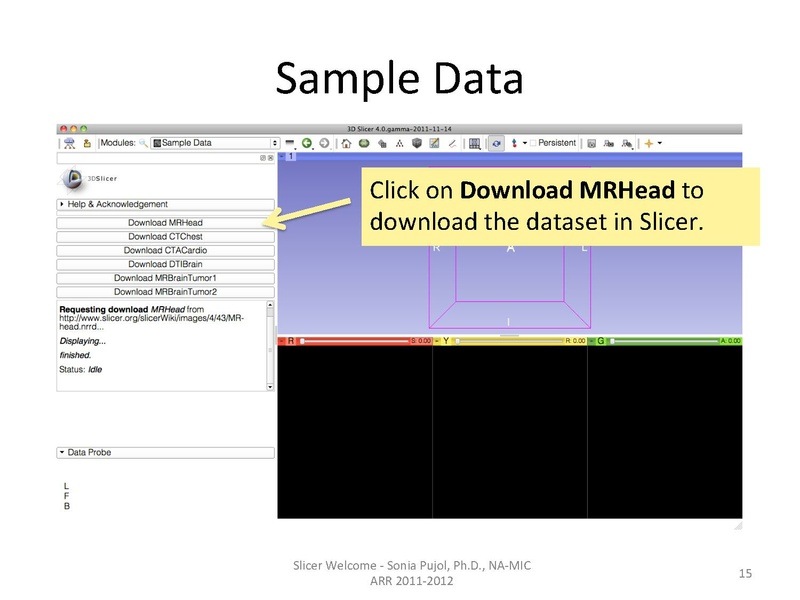Screen dimensions: 800x600
Task: Open the Extension Manager globe icon
Action: click(364, 143)
